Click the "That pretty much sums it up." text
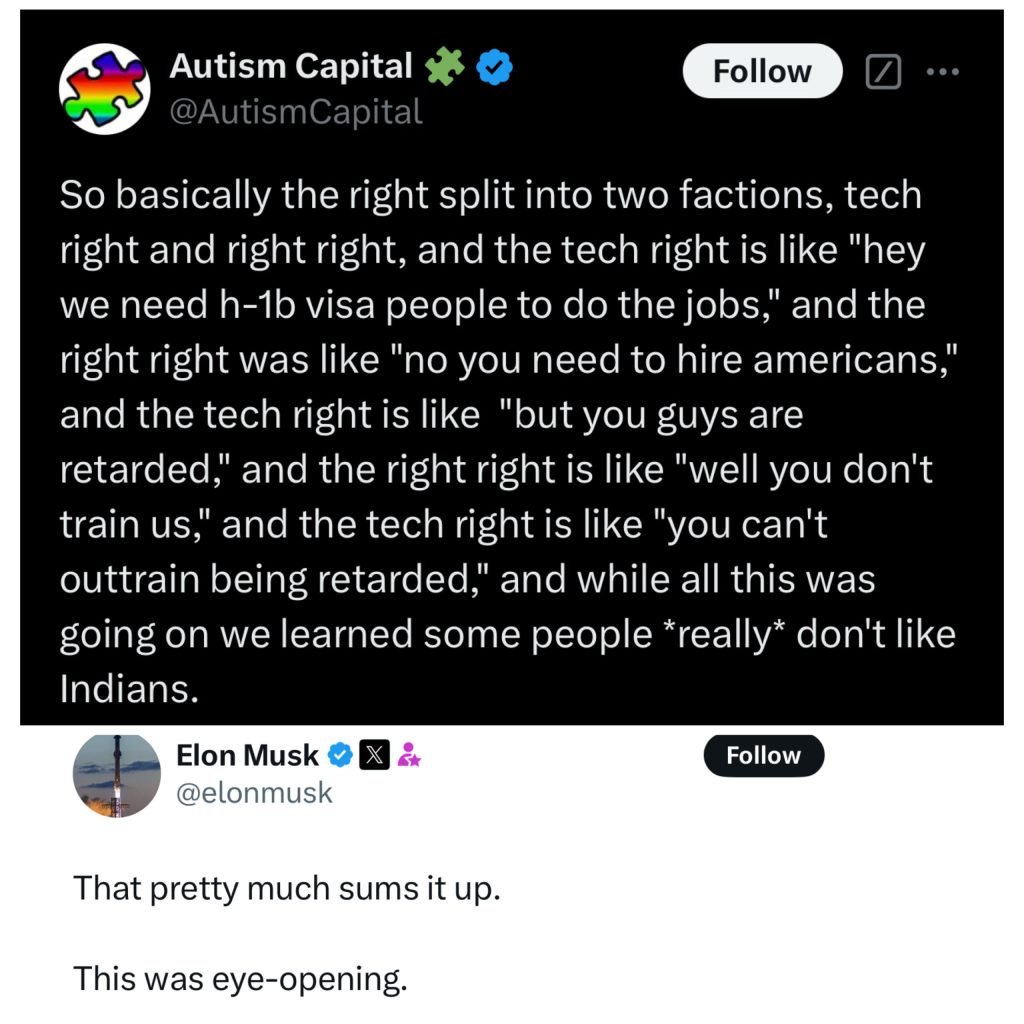The image size is (1024, 1024). [x=286, y=888]
